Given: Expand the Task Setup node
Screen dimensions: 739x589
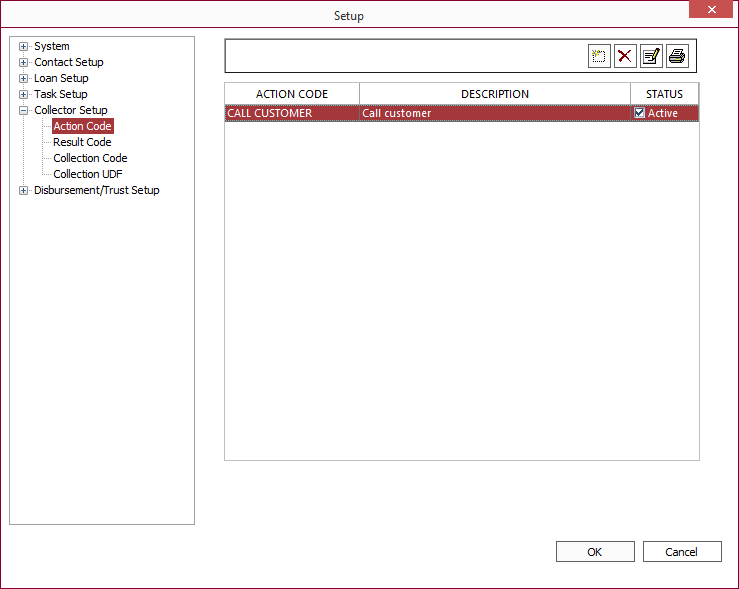Looking at the screenshot, I should 23,94.
